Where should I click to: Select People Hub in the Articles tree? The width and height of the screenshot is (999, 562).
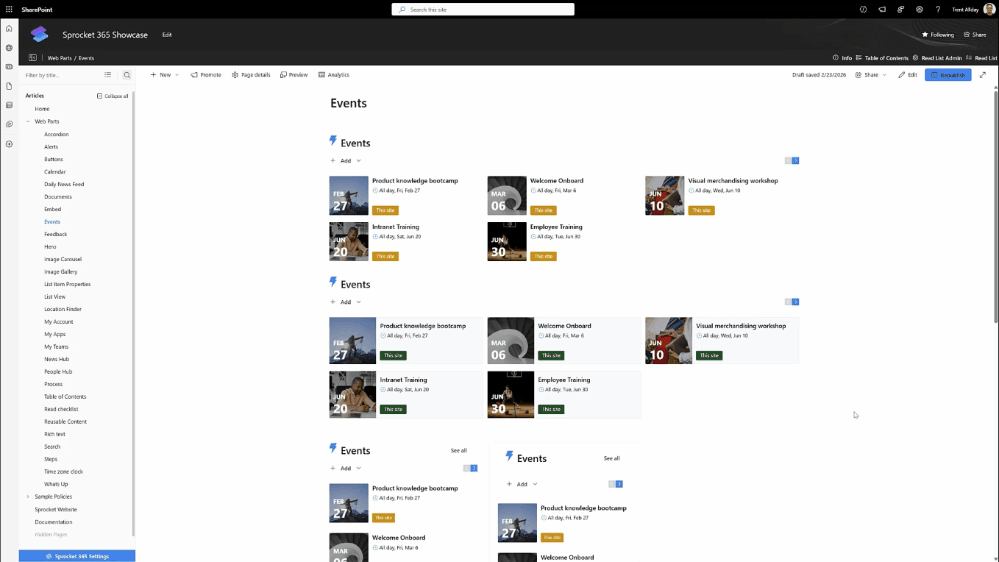(58, 371)
